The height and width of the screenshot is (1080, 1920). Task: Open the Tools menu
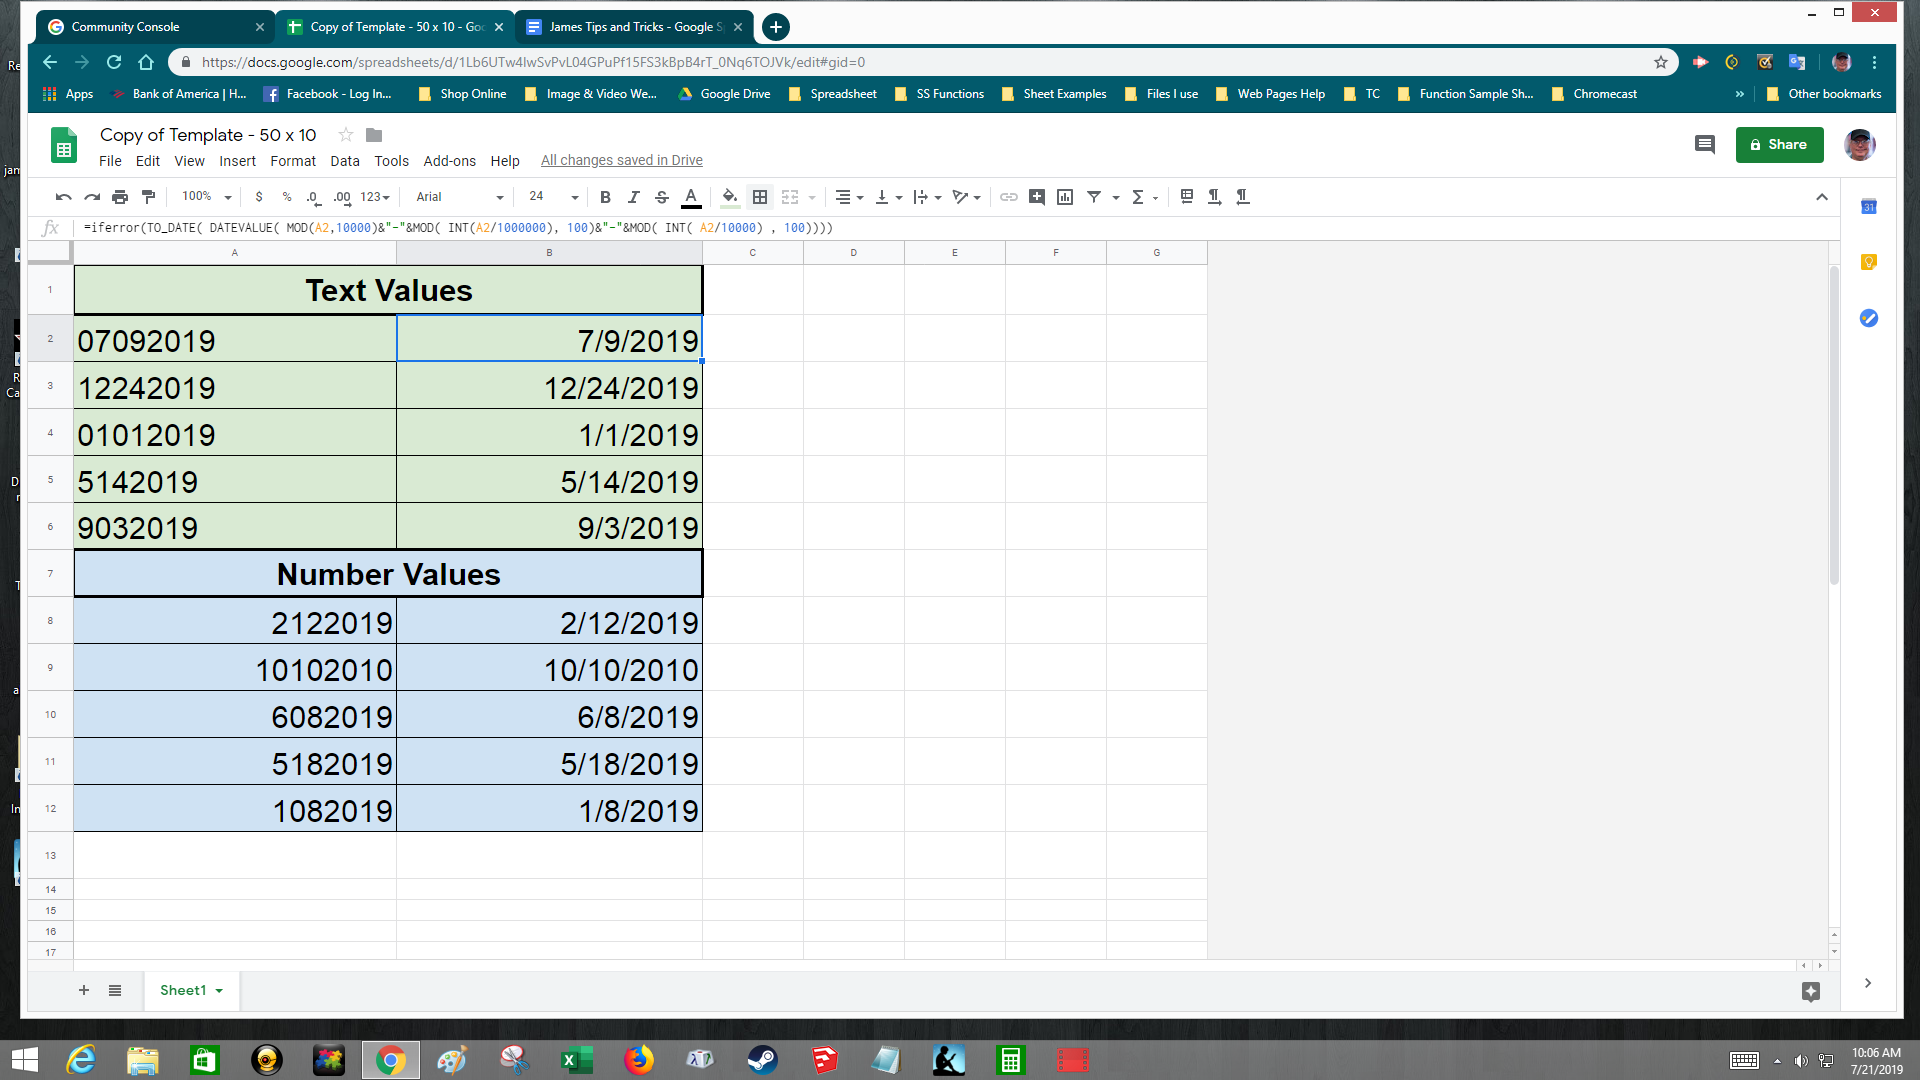click(x=391, y=161)
